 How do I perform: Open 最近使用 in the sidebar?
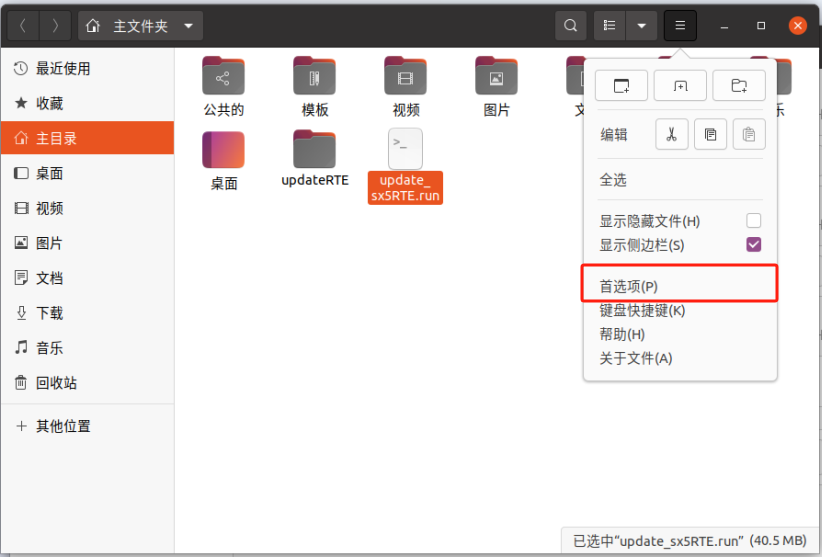[x=88, y=68]
